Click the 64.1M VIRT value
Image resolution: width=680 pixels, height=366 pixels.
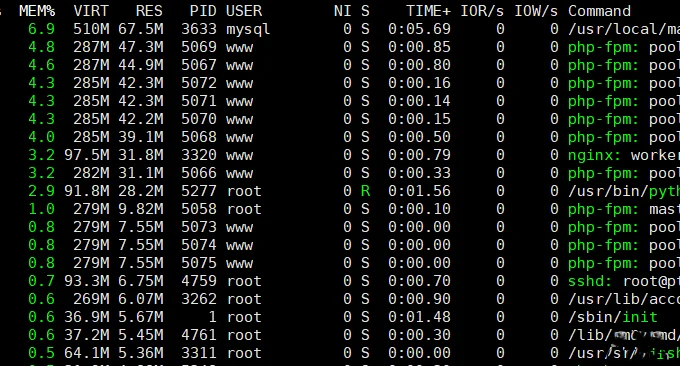[x=87, y=353]
